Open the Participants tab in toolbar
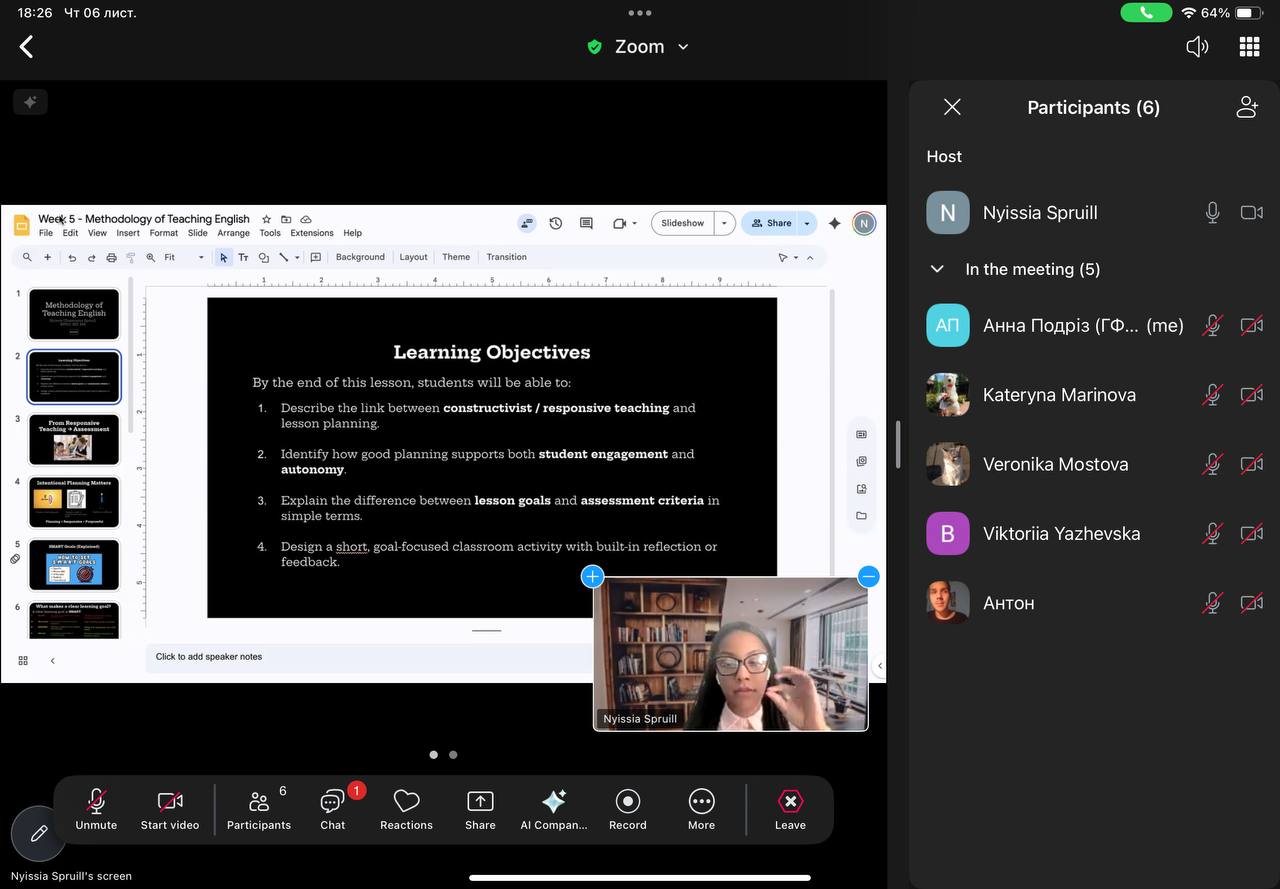This screenshot has width=1280, height=889. tap(259, 802)
